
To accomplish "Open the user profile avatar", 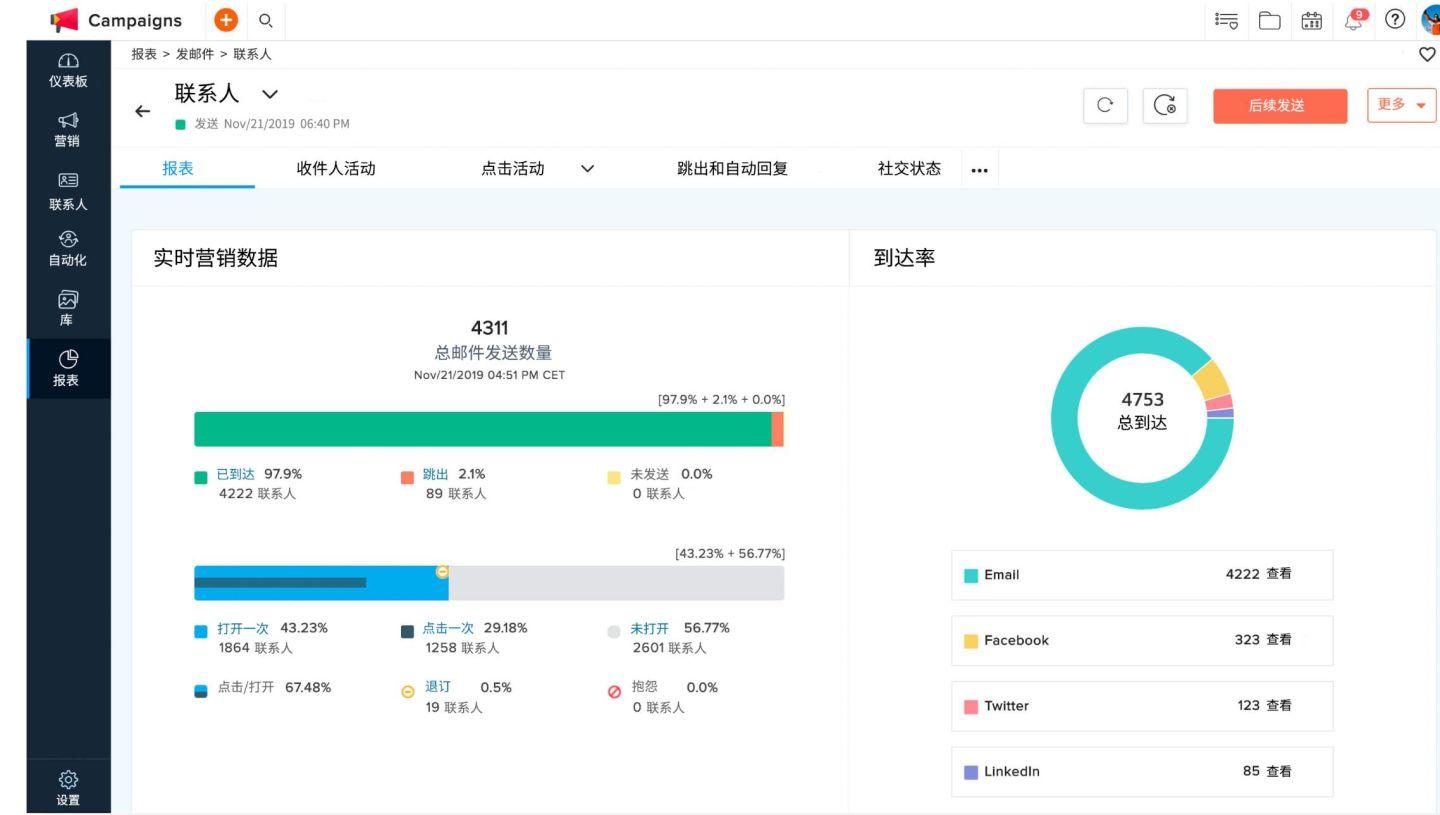I will (1431, 19).
